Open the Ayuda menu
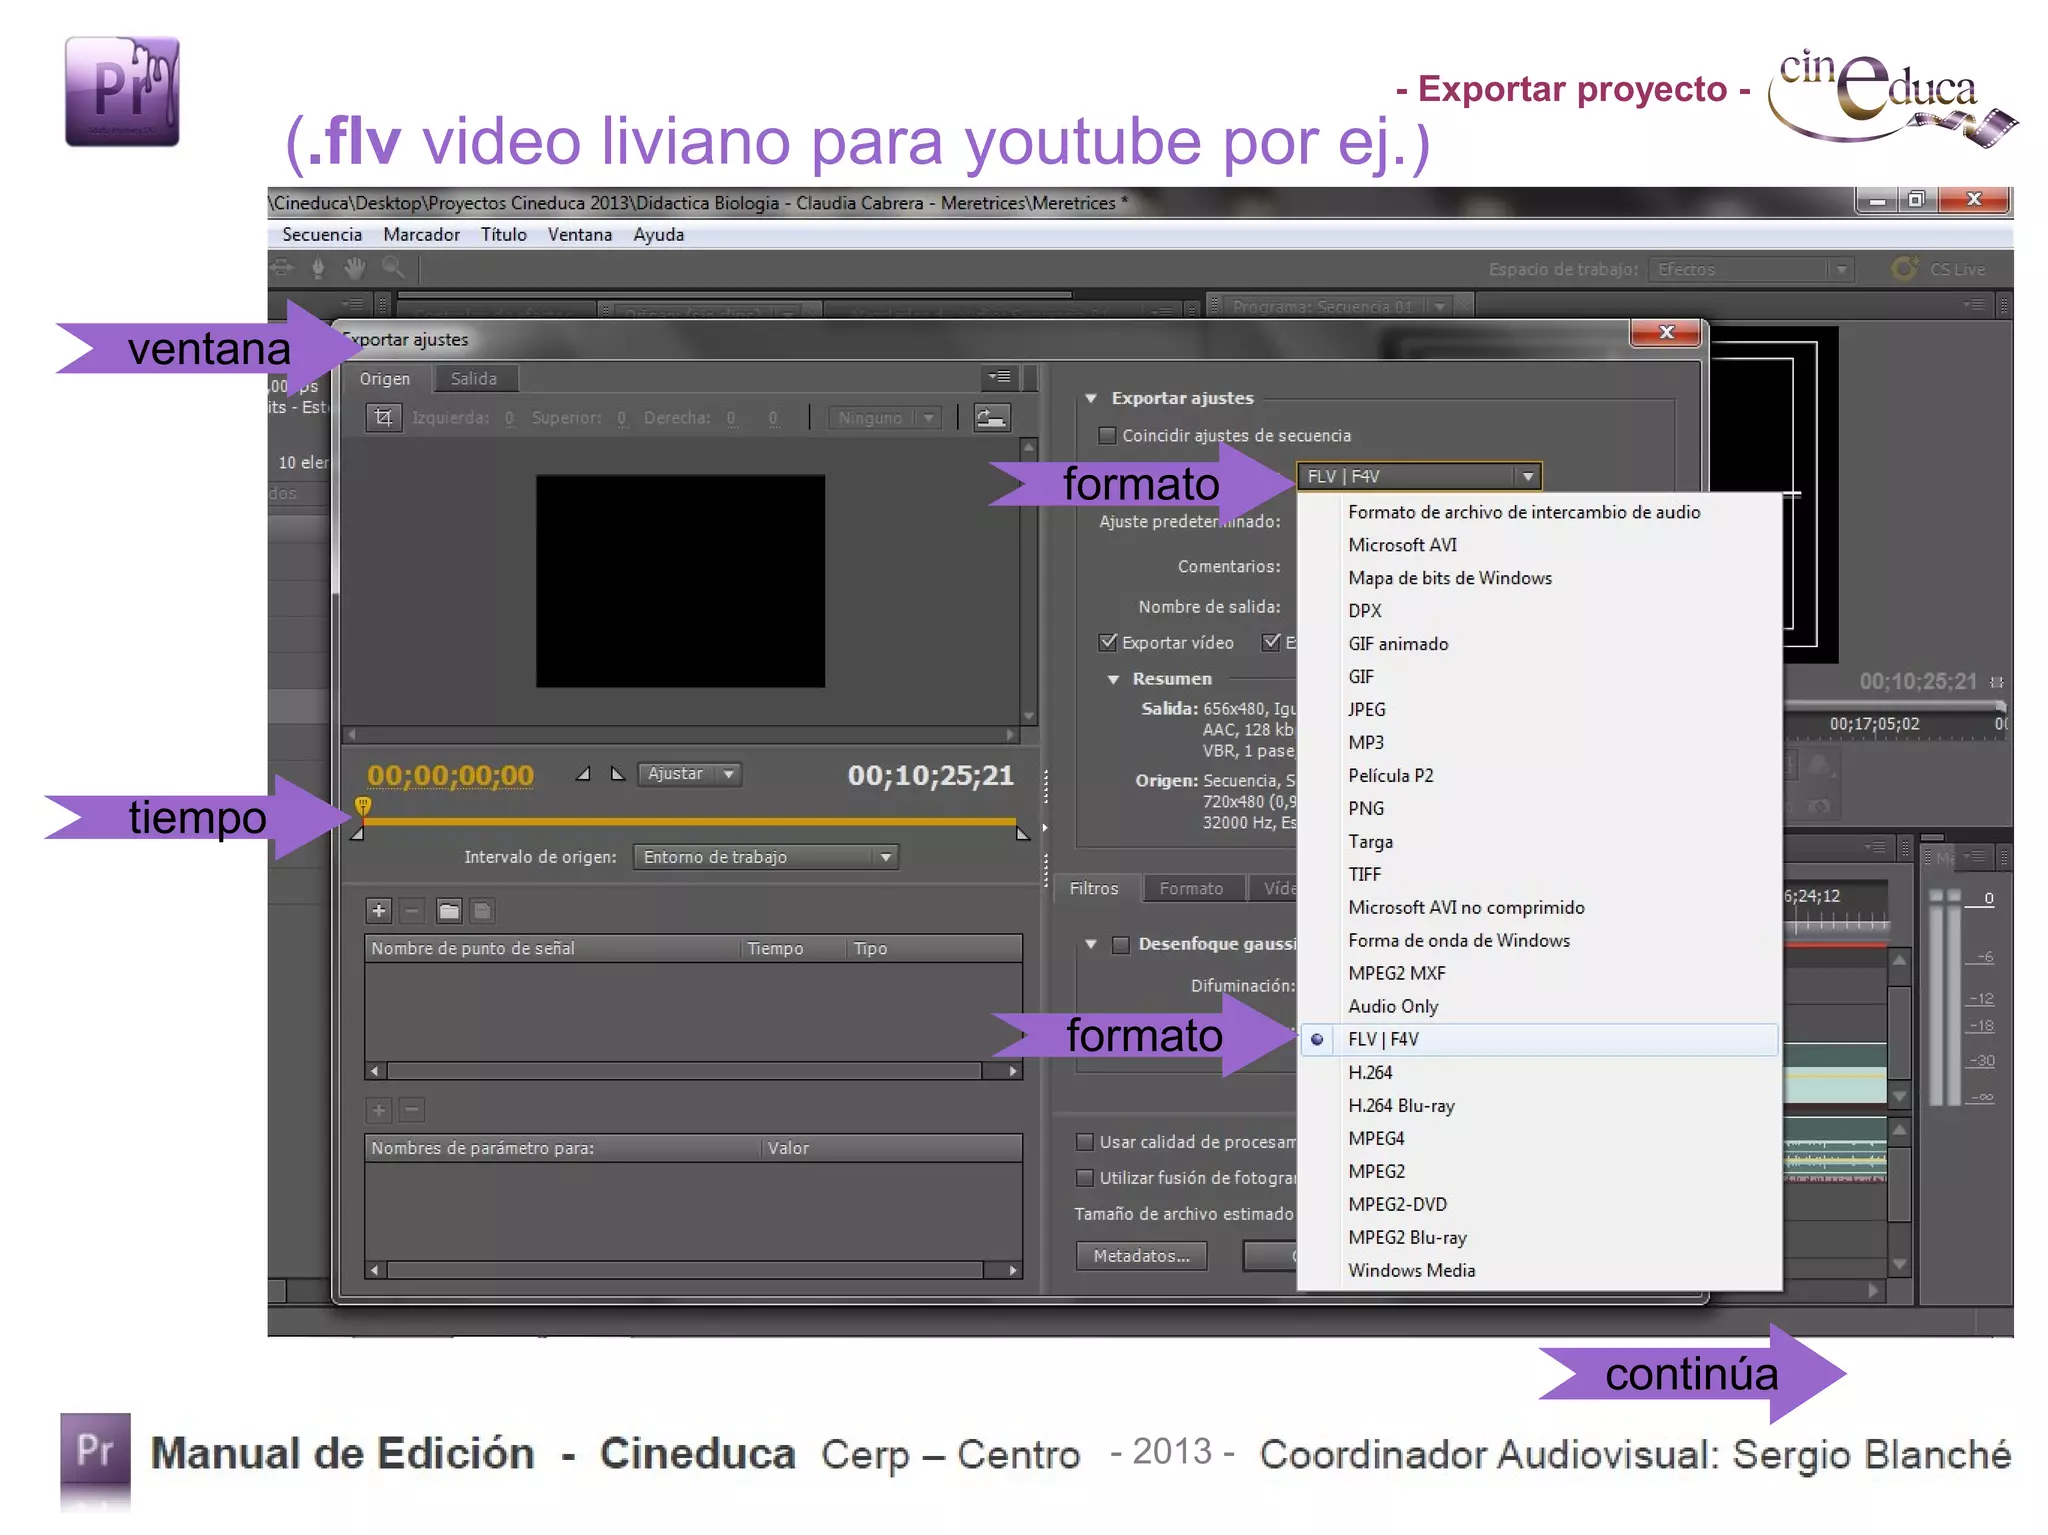The height and width of the screenshot is (1535, 2048). (658, 235)
